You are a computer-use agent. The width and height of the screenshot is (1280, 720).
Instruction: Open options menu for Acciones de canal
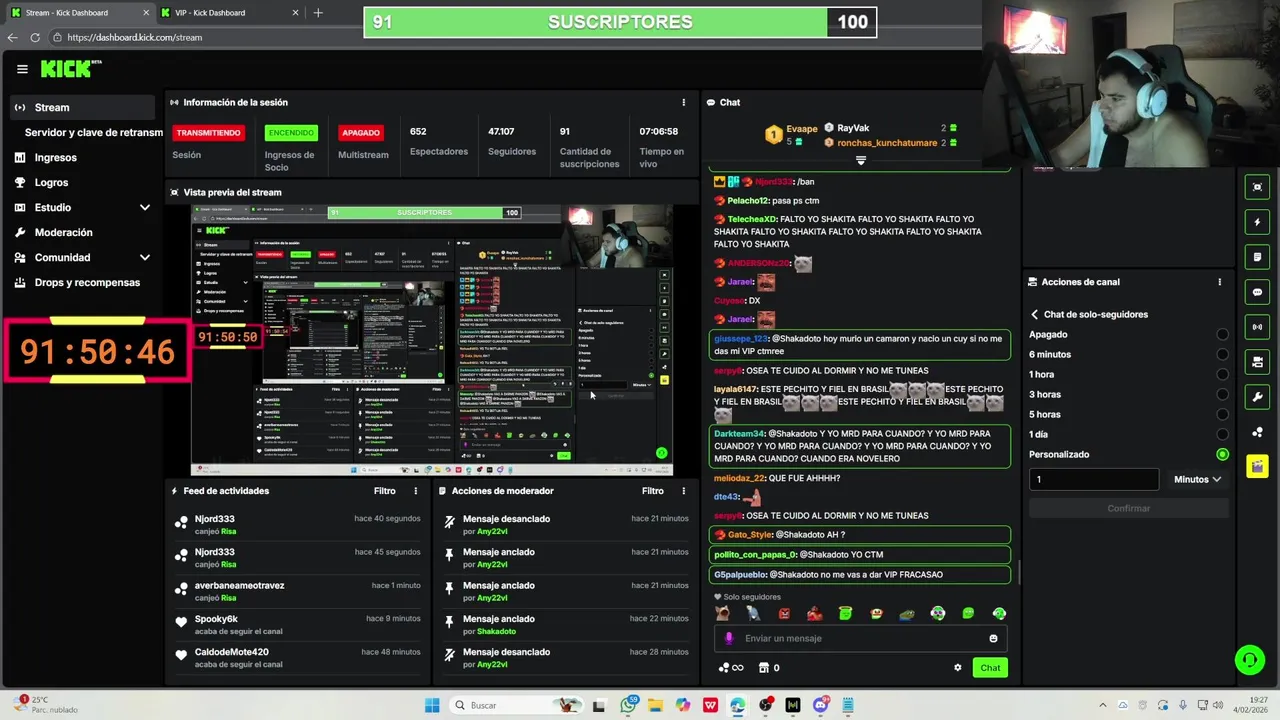[1219, 282]
